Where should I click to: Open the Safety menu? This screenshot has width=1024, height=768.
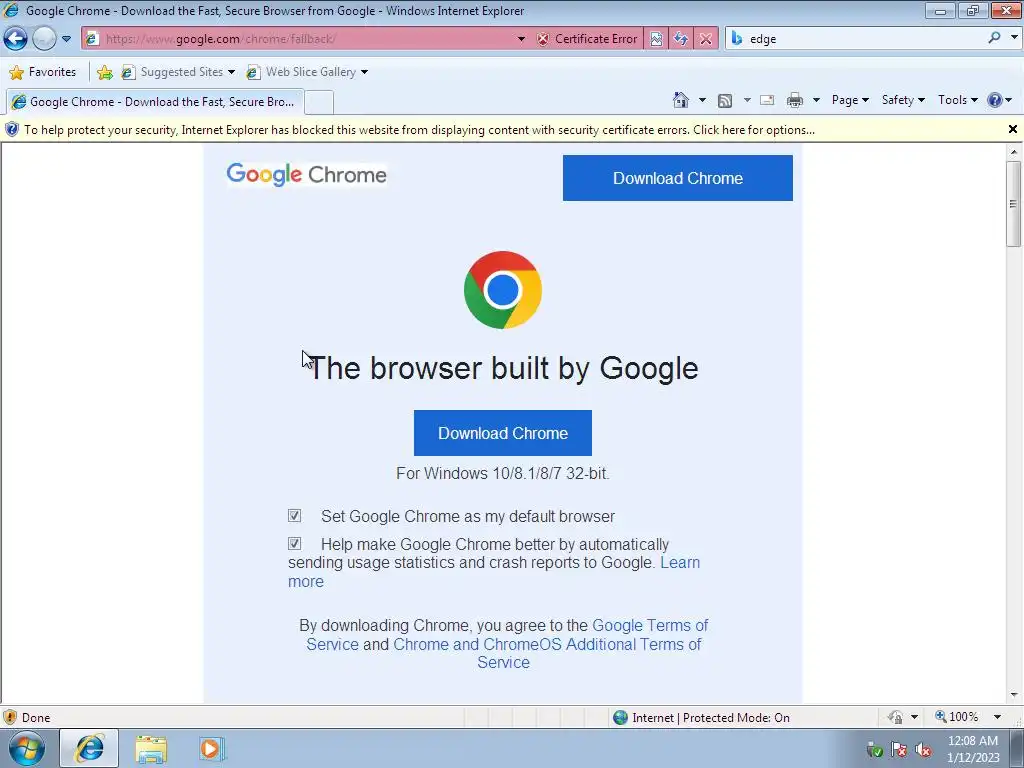(903, 100)
